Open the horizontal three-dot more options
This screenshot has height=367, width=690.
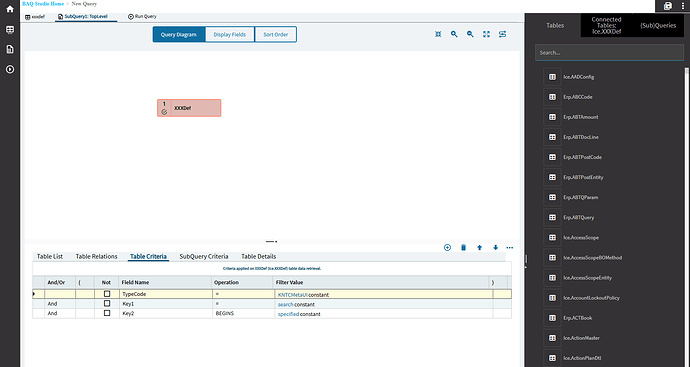[x=510, y=248]
